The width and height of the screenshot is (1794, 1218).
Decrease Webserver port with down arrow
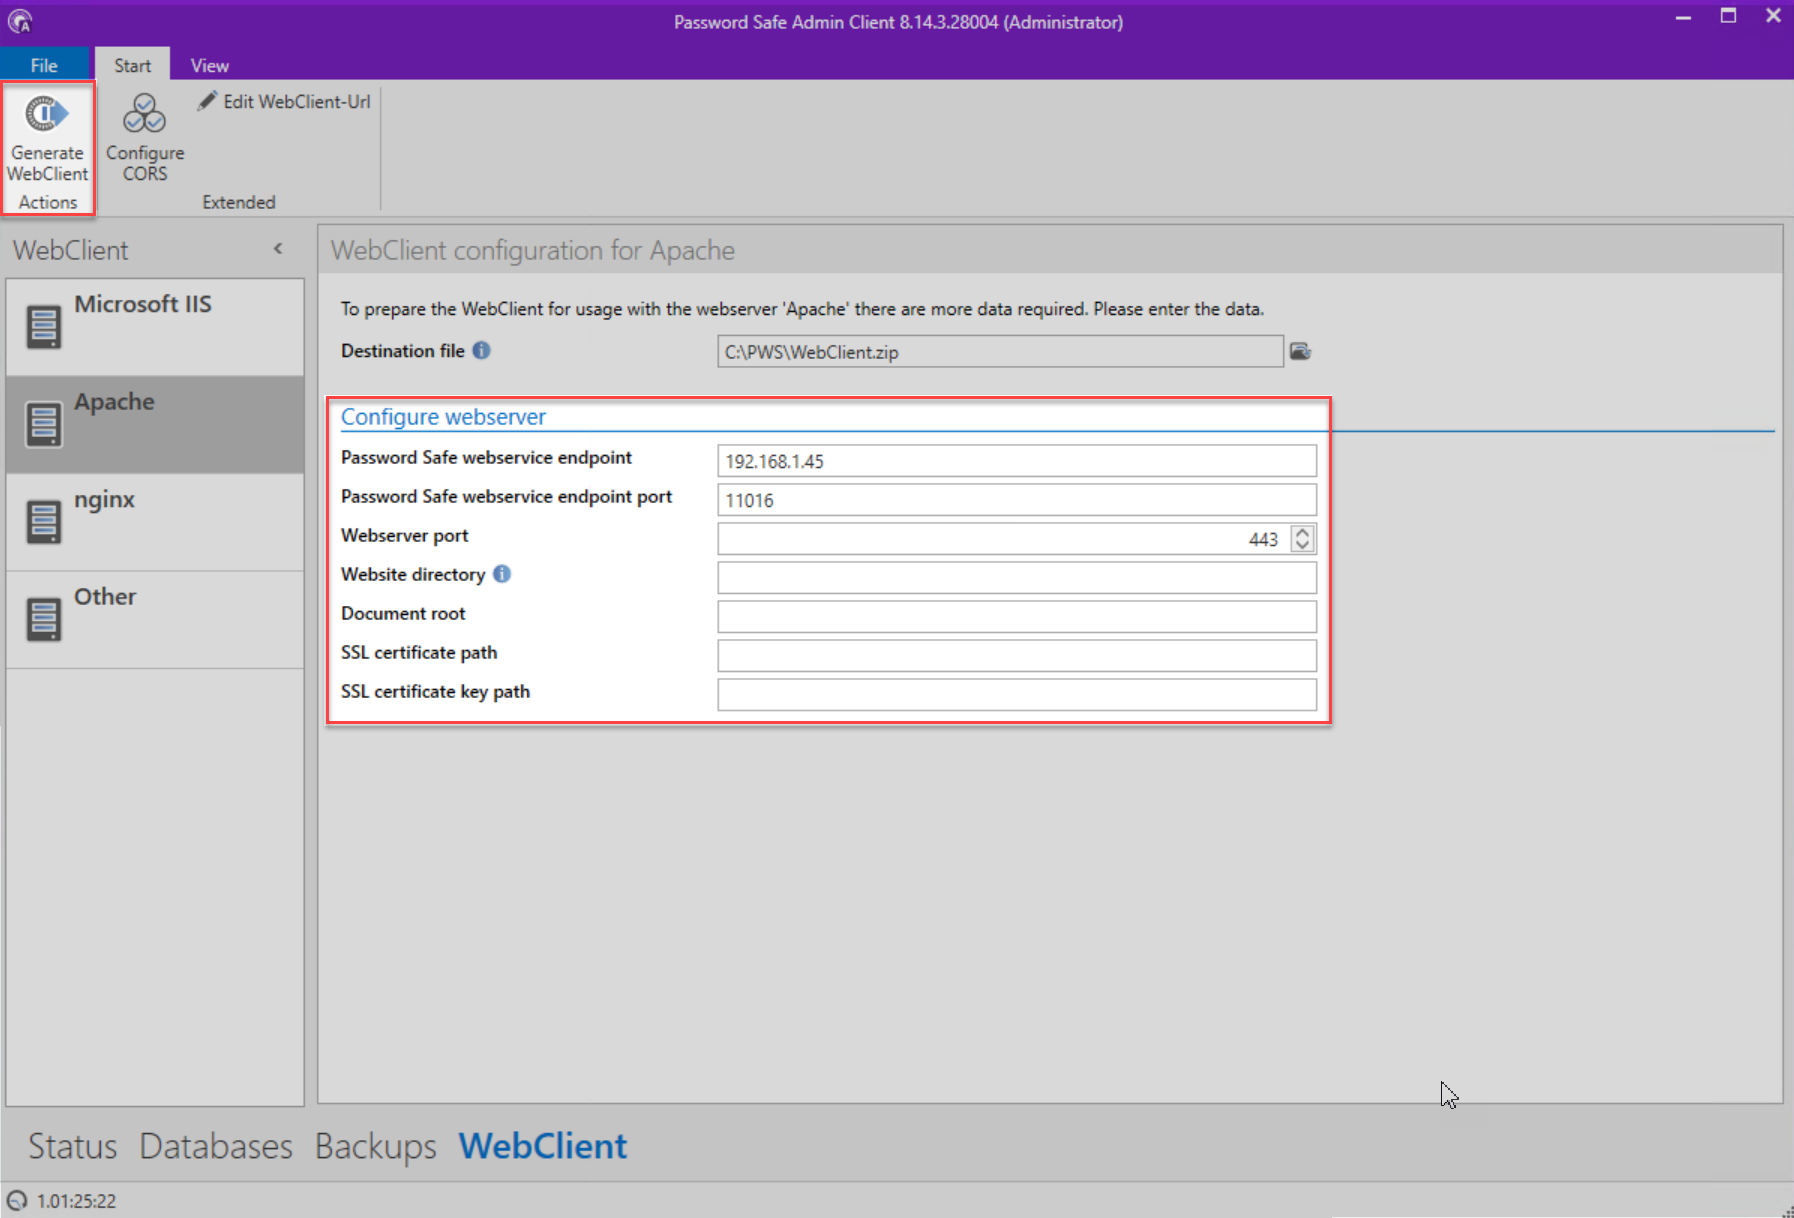(1302, 546)
